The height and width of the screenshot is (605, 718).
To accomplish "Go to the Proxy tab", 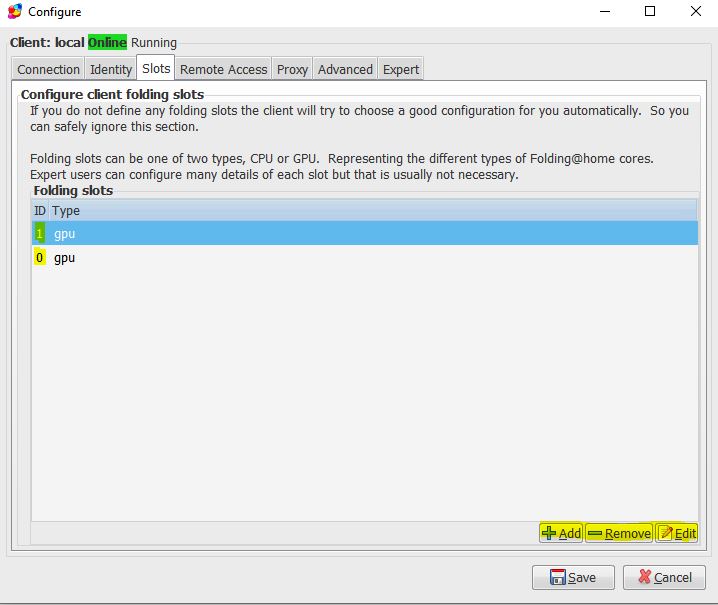I will pos(292,69).
